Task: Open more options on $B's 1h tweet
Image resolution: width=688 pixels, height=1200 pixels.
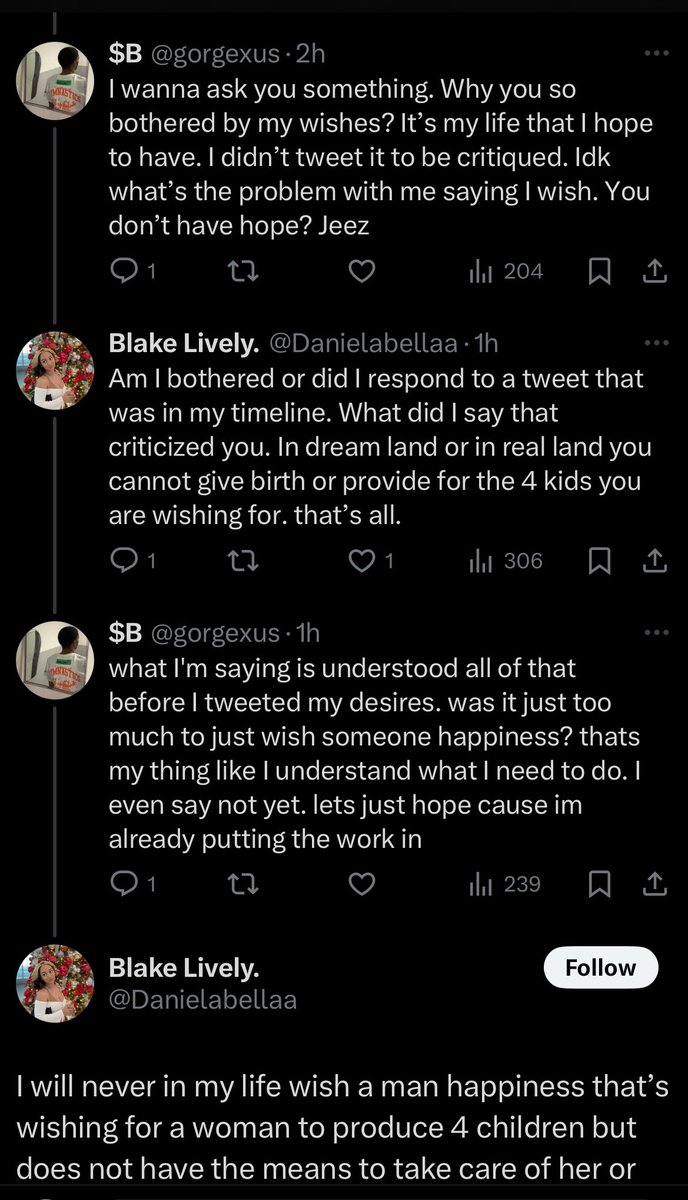Action: coord(655,633)
